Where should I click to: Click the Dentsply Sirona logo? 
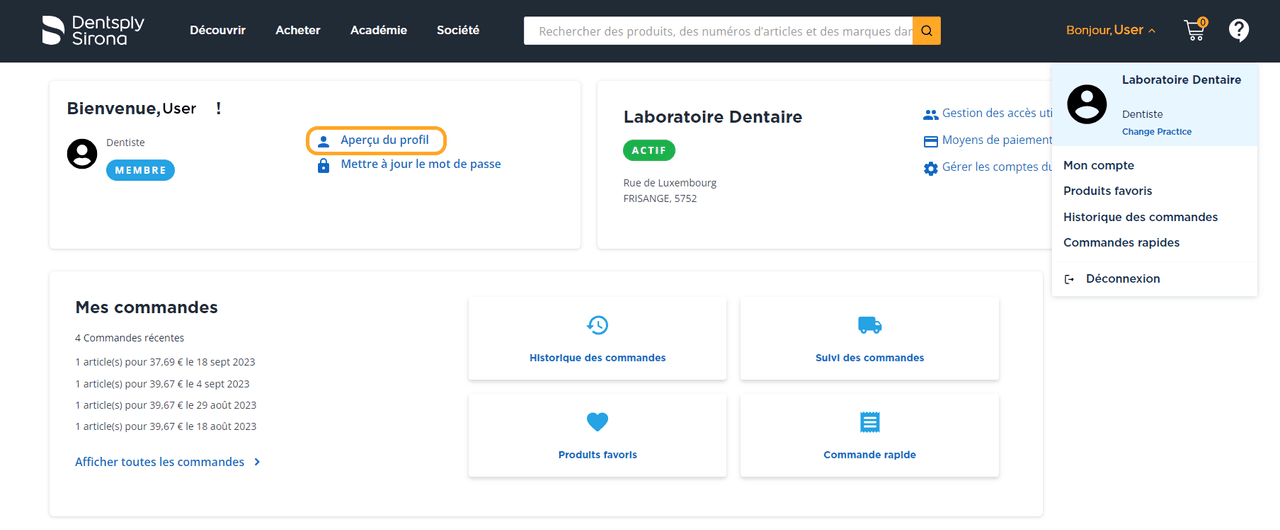tap(93, 30)
